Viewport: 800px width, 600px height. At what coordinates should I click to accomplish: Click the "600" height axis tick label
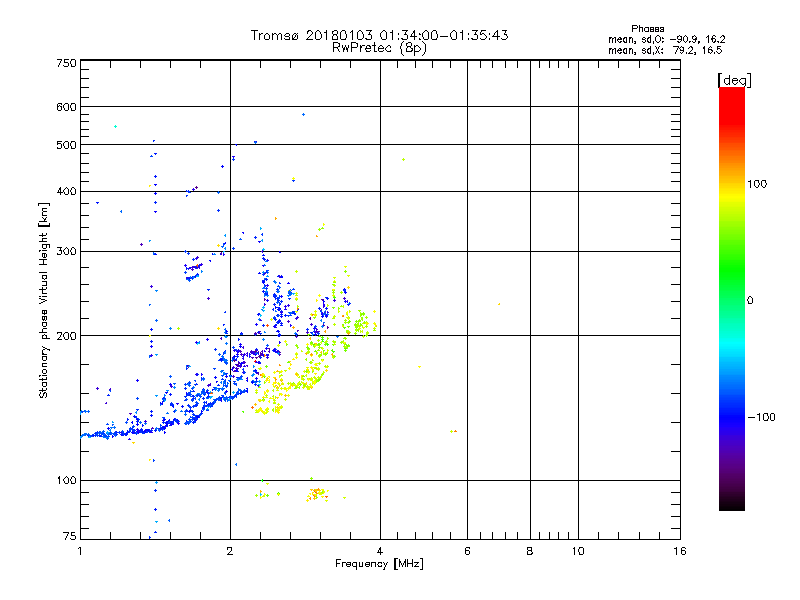coord(66,107)
